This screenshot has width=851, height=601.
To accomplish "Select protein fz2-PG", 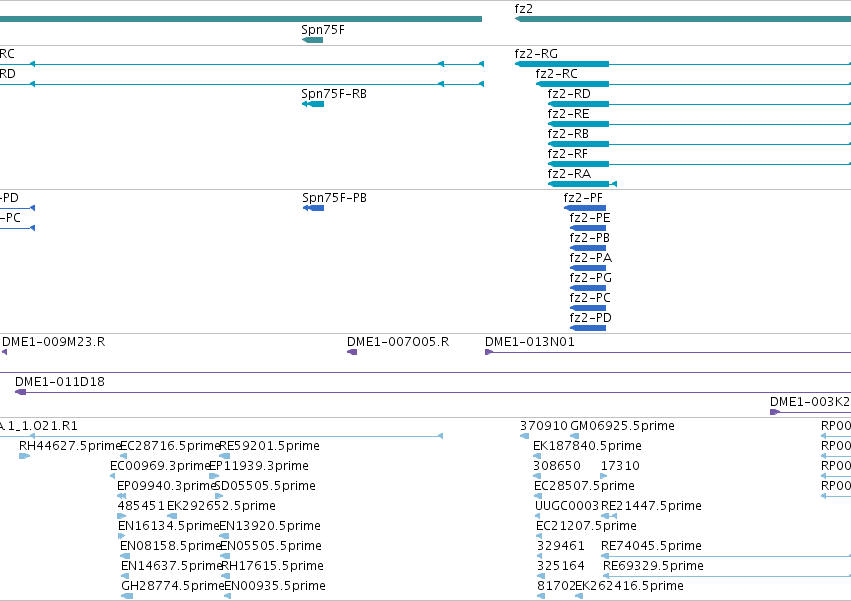I will (588, 288).
